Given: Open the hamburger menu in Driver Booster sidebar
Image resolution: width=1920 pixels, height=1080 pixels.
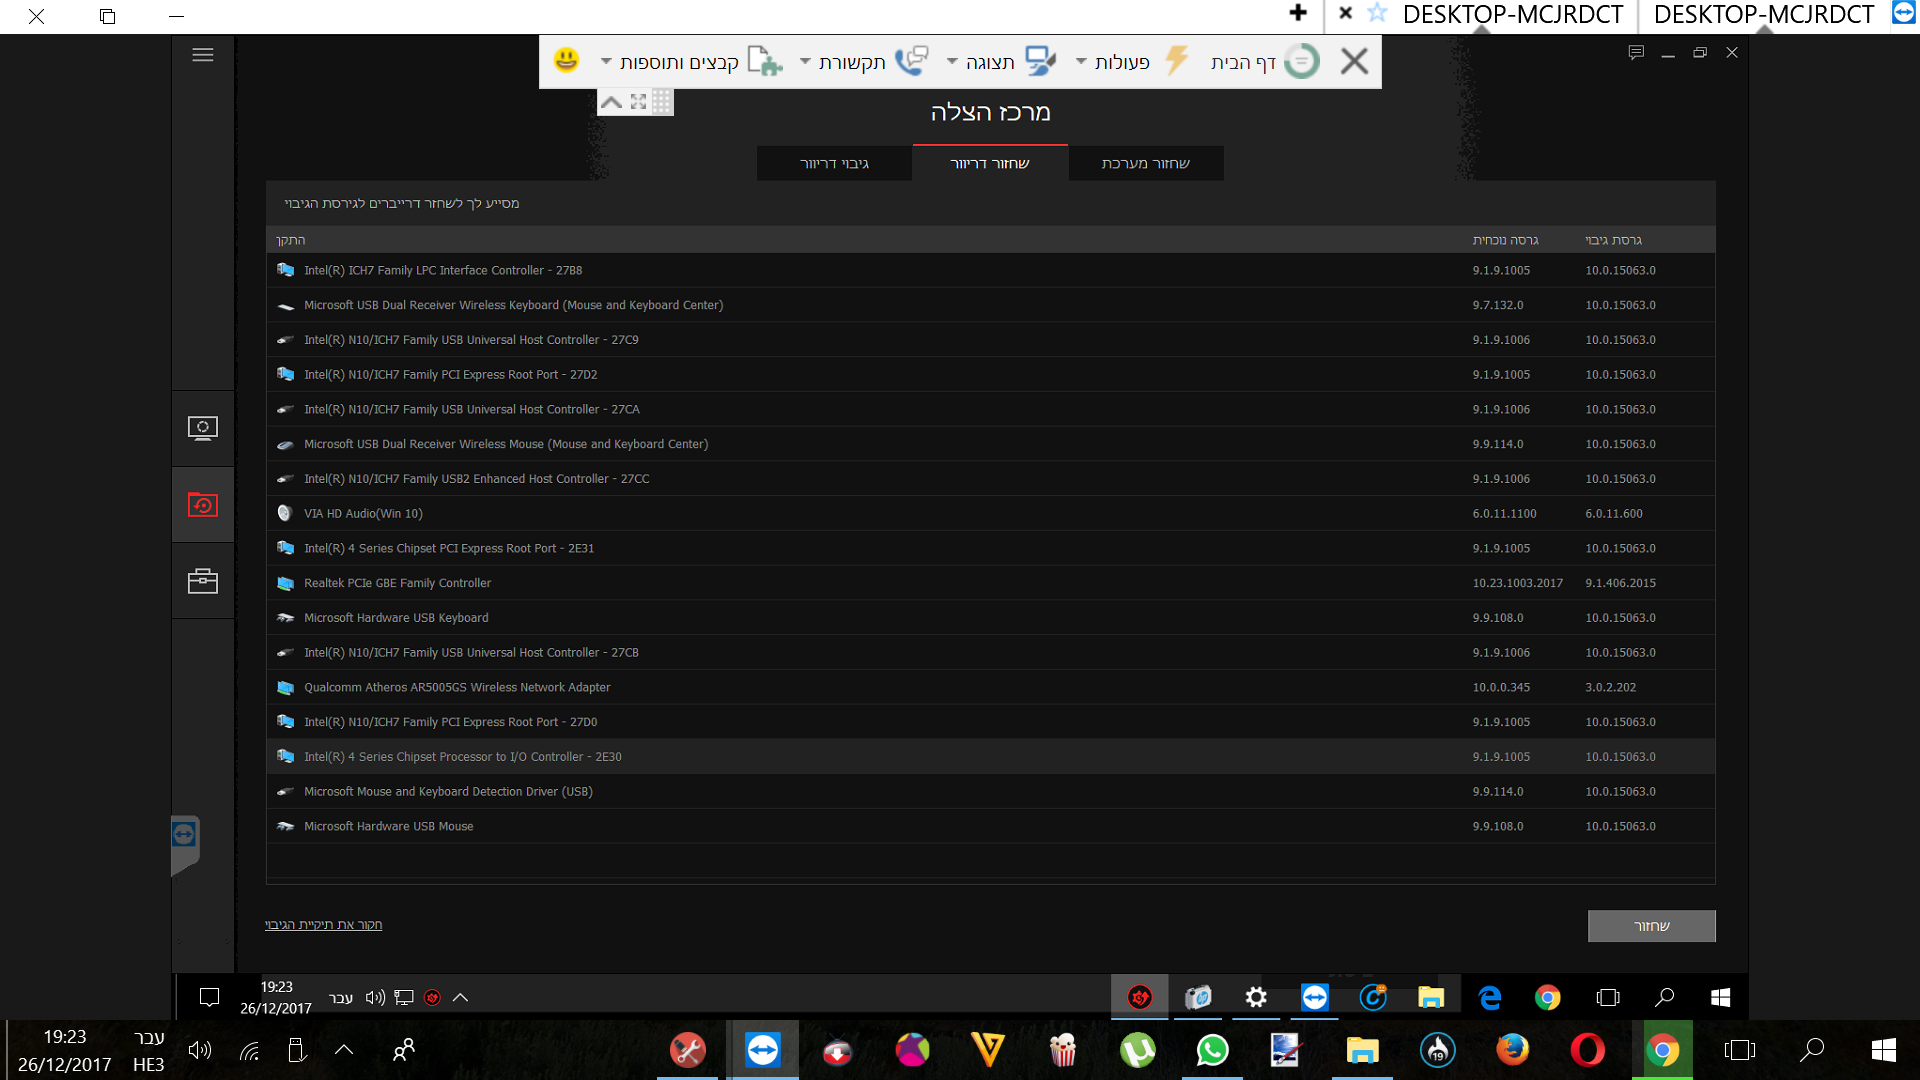Looking at the screenshot, I should (203, 55).
